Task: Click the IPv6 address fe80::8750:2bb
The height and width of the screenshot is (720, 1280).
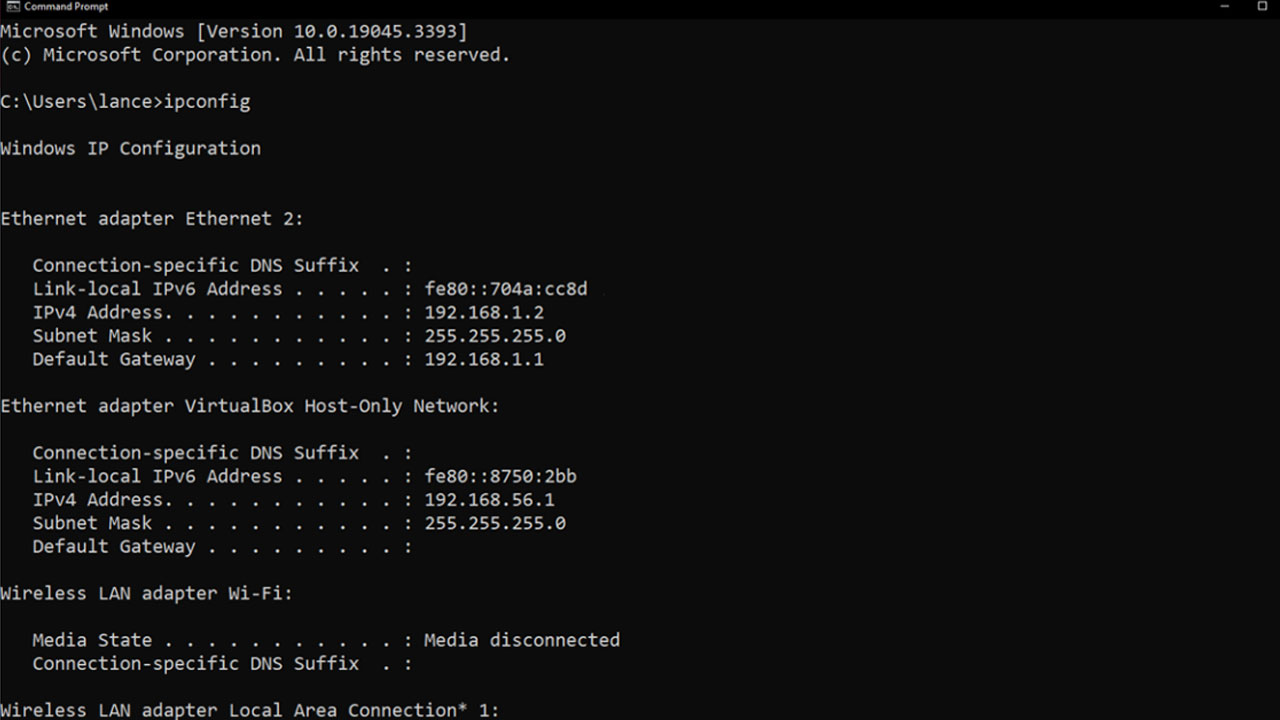Action: point(500,476)
